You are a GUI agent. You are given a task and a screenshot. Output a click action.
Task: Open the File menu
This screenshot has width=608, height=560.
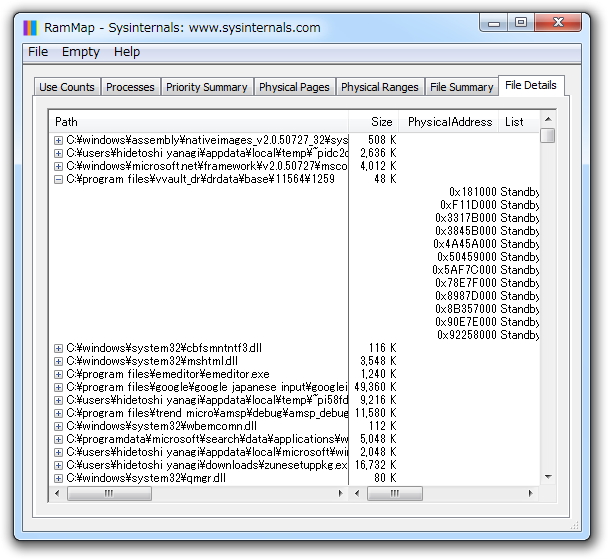38,52
